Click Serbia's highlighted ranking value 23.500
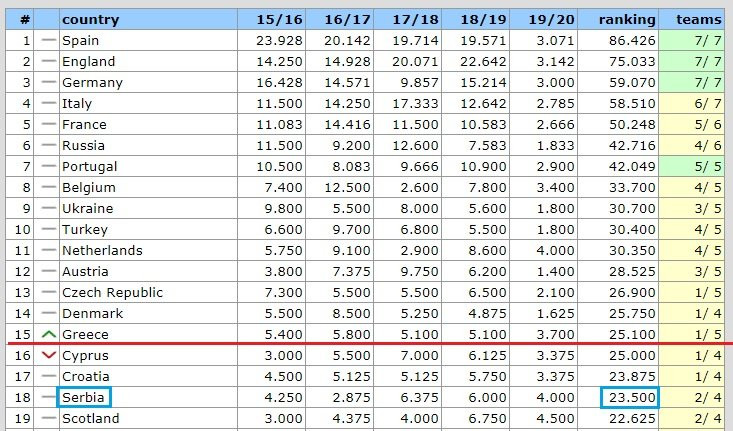Screen dimensions: 733x431 pyautogui.click(x=630, y=397)
